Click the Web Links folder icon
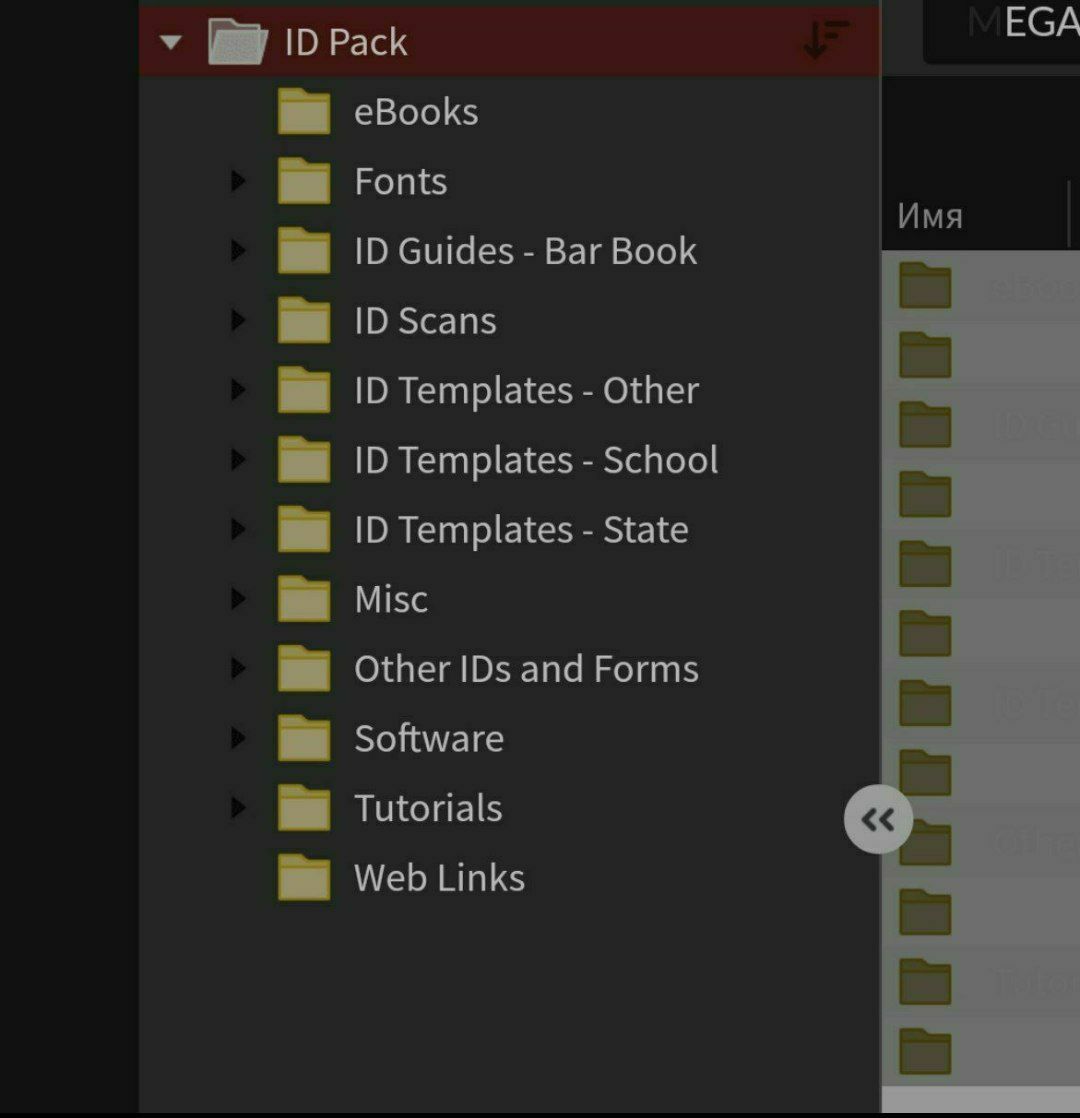 304,878
